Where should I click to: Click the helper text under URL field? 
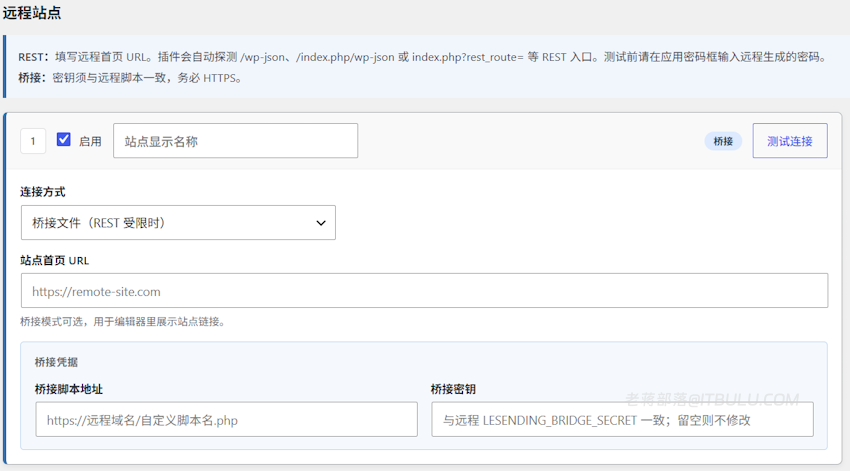click(123, 322)
